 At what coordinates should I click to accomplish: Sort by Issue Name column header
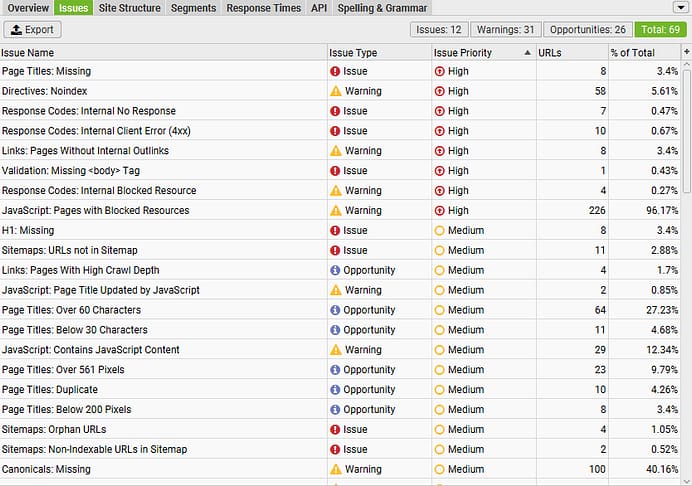pos(163,53)
